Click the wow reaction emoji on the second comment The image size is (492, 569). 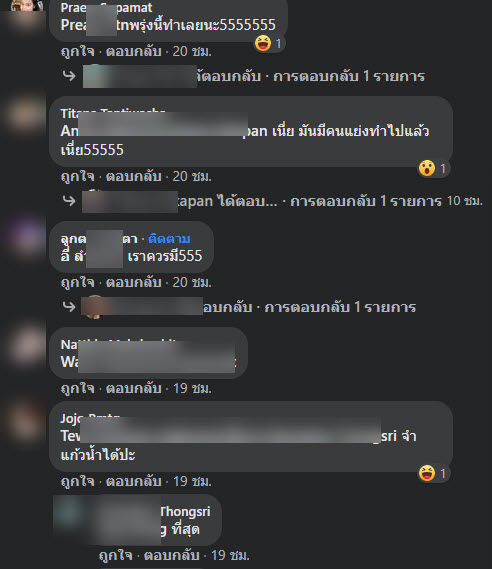coord(427,168)
